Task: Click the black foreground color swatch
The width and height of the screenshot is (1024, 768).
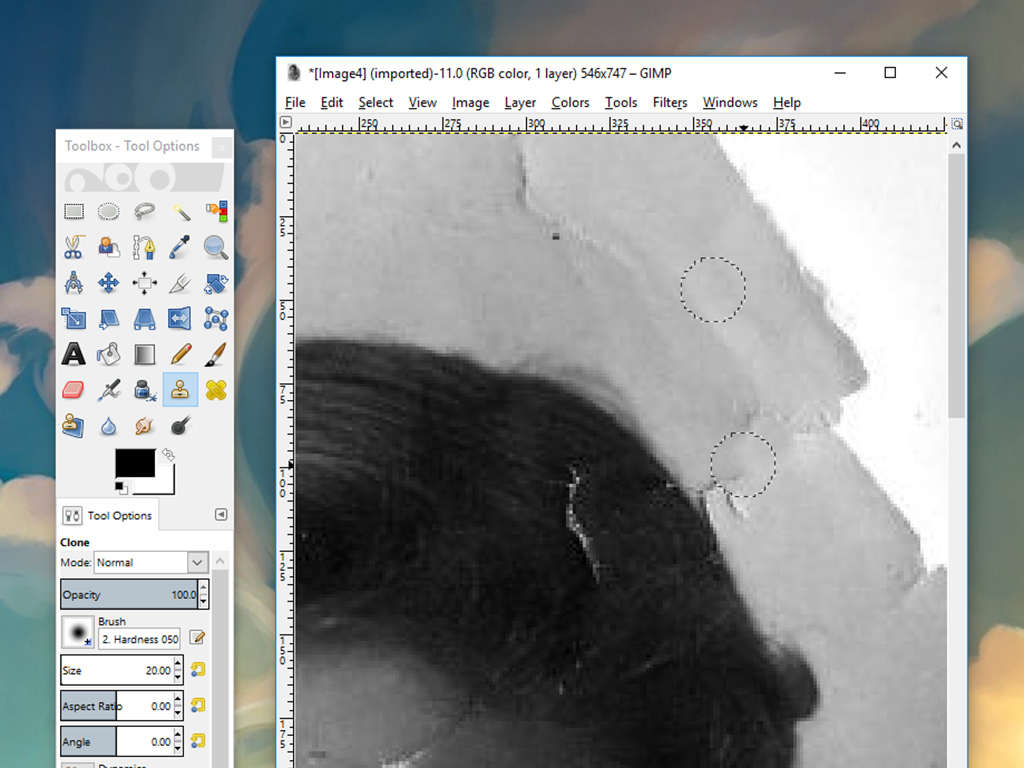Action: (133, 462)
